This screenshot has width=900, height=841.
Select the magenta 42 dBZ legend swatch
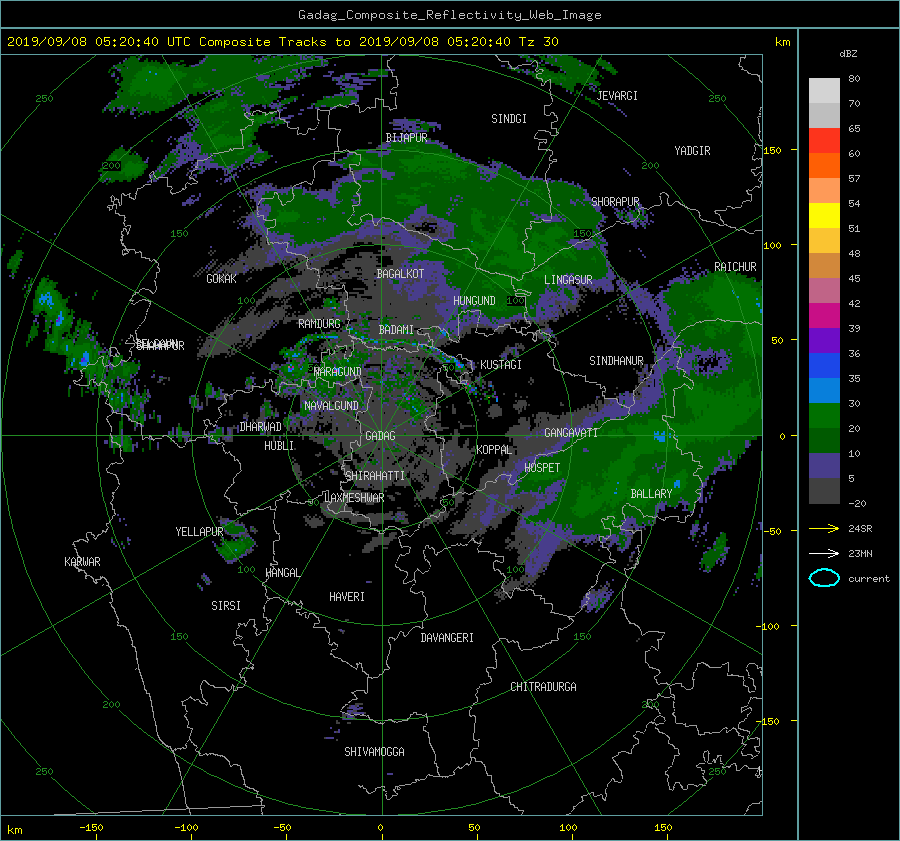point(824,315)
